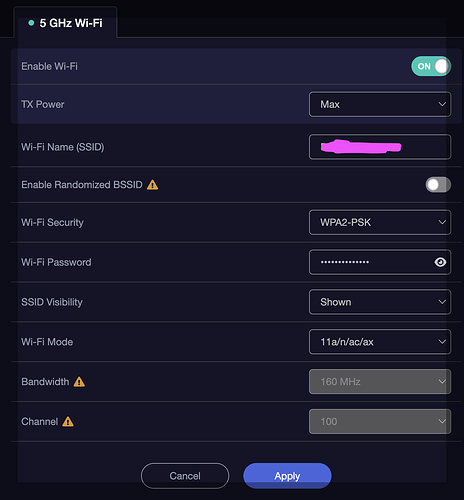Click the Cancel button
Image resolution: width=464 pixels, height=500 pixels.
coord(185,476)
